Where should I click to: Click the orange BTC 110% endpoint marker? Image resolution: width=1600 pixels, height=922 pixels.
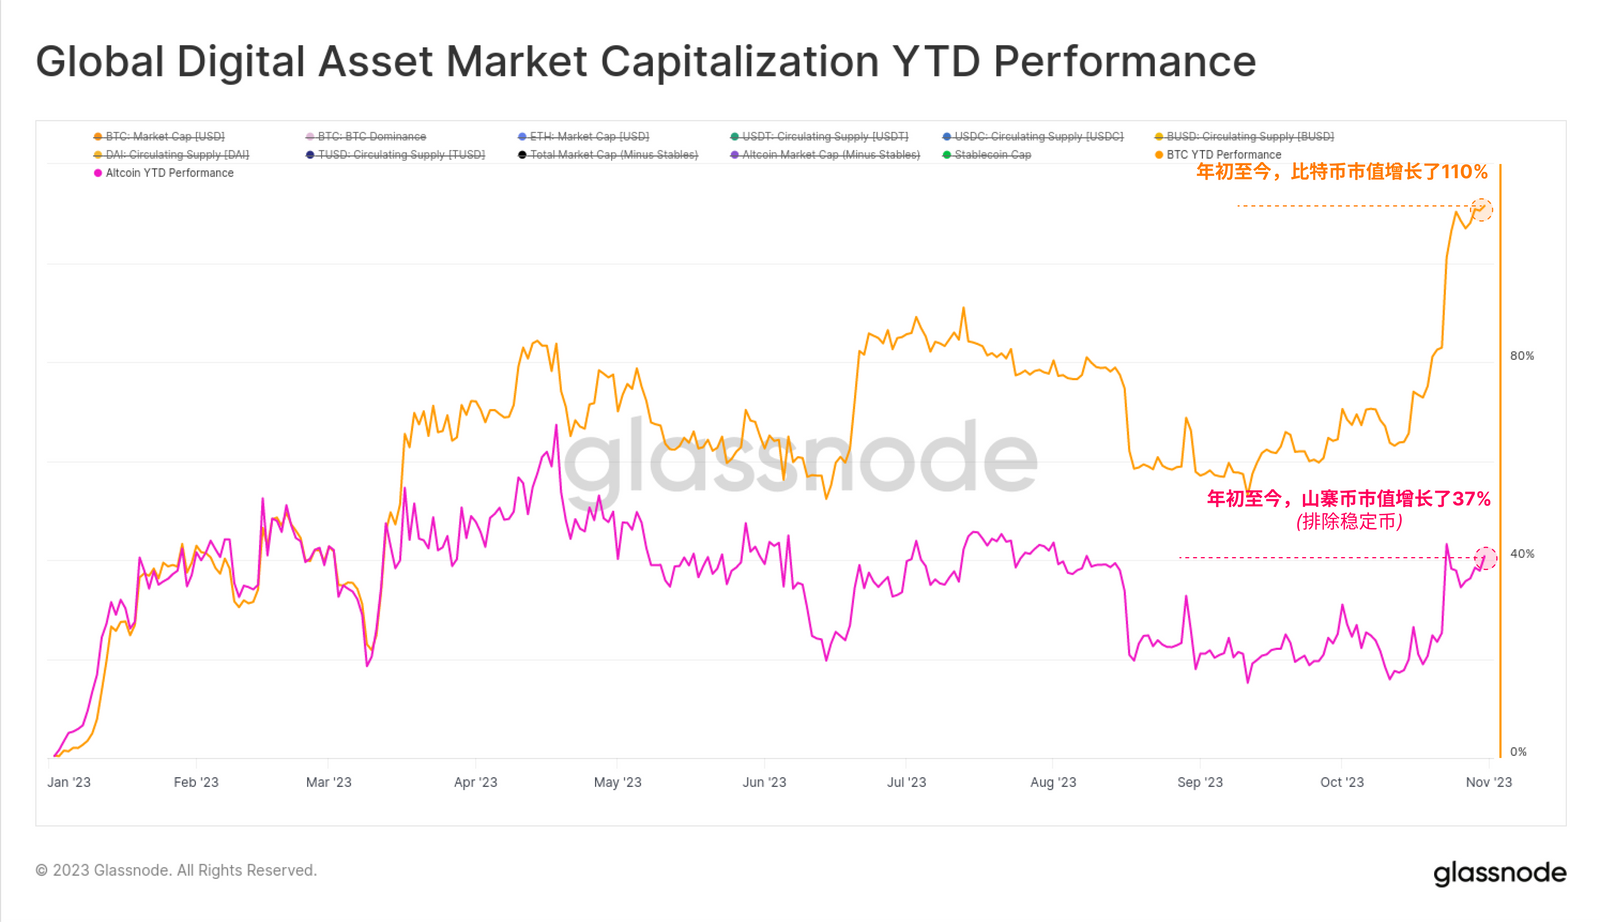(1482, 209)
